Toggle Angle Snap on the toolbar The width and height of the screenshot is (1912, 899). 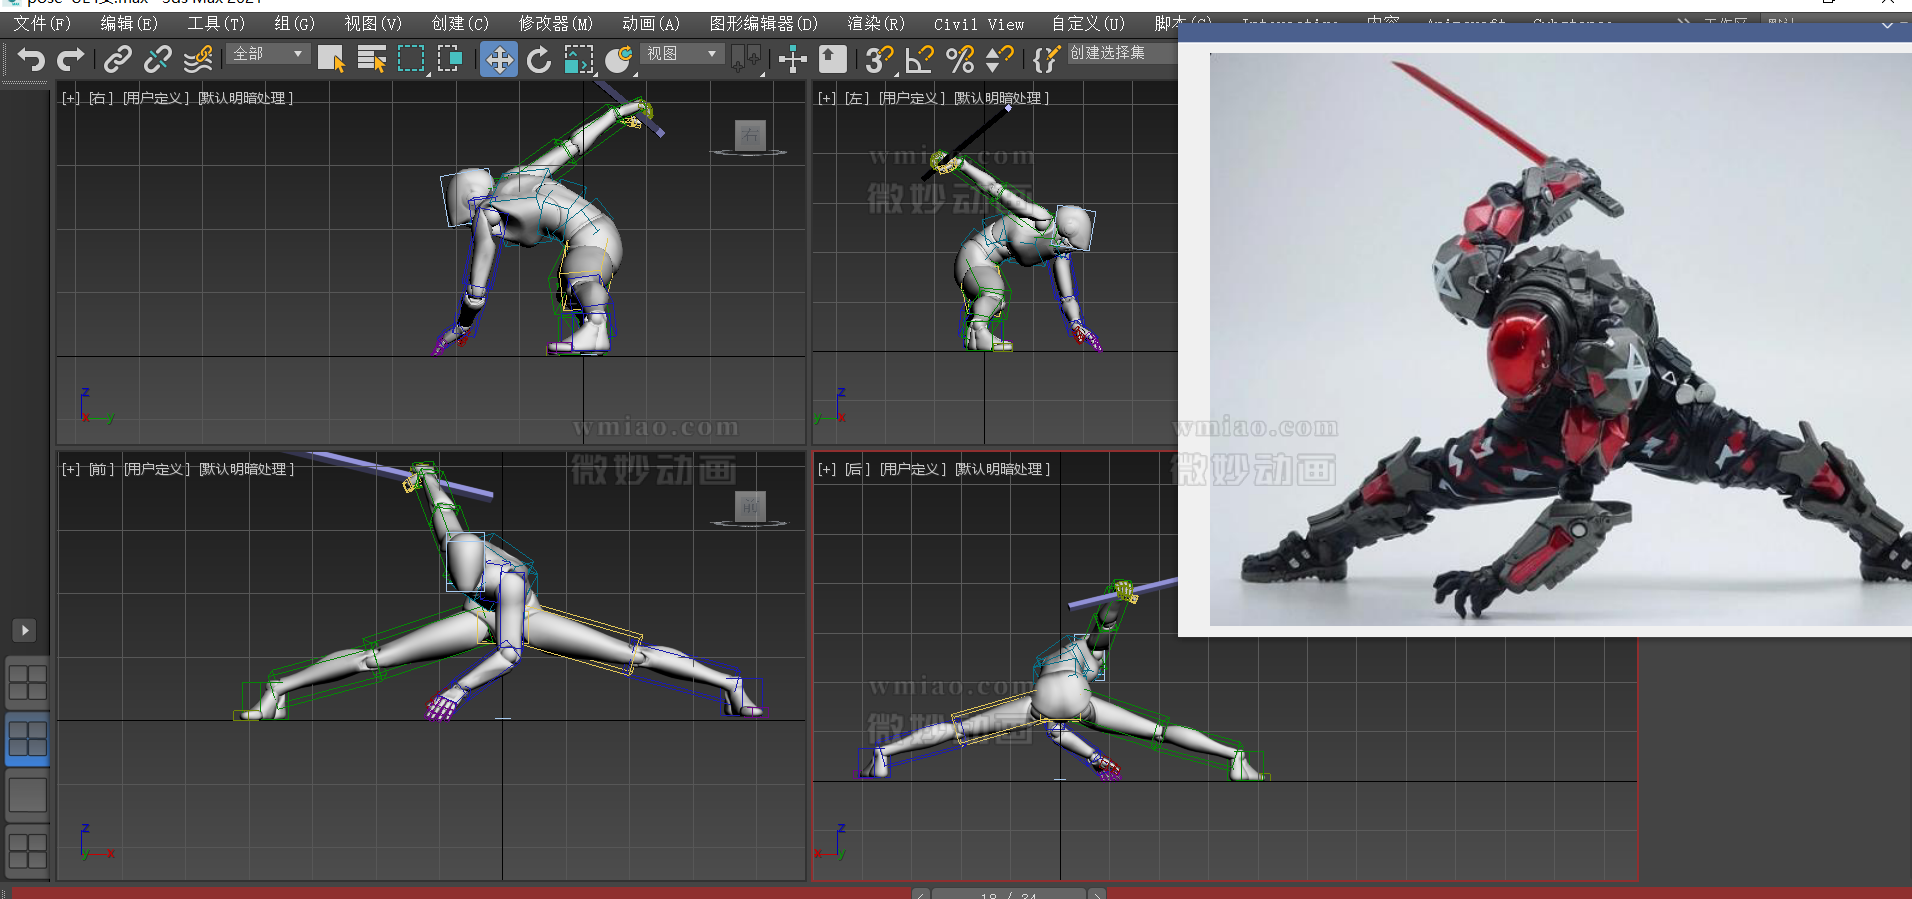(x=918, y=60)
